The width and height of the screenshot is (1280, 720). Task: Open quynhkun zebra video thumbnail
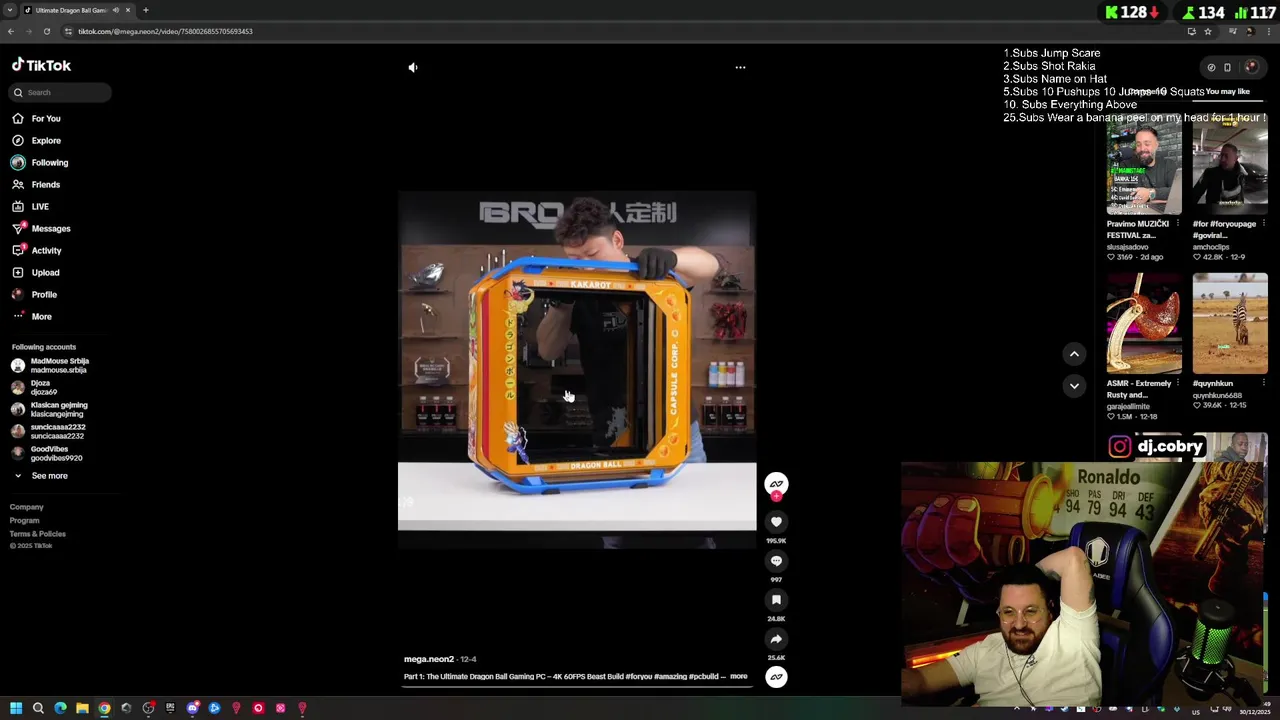point(1230,324)
